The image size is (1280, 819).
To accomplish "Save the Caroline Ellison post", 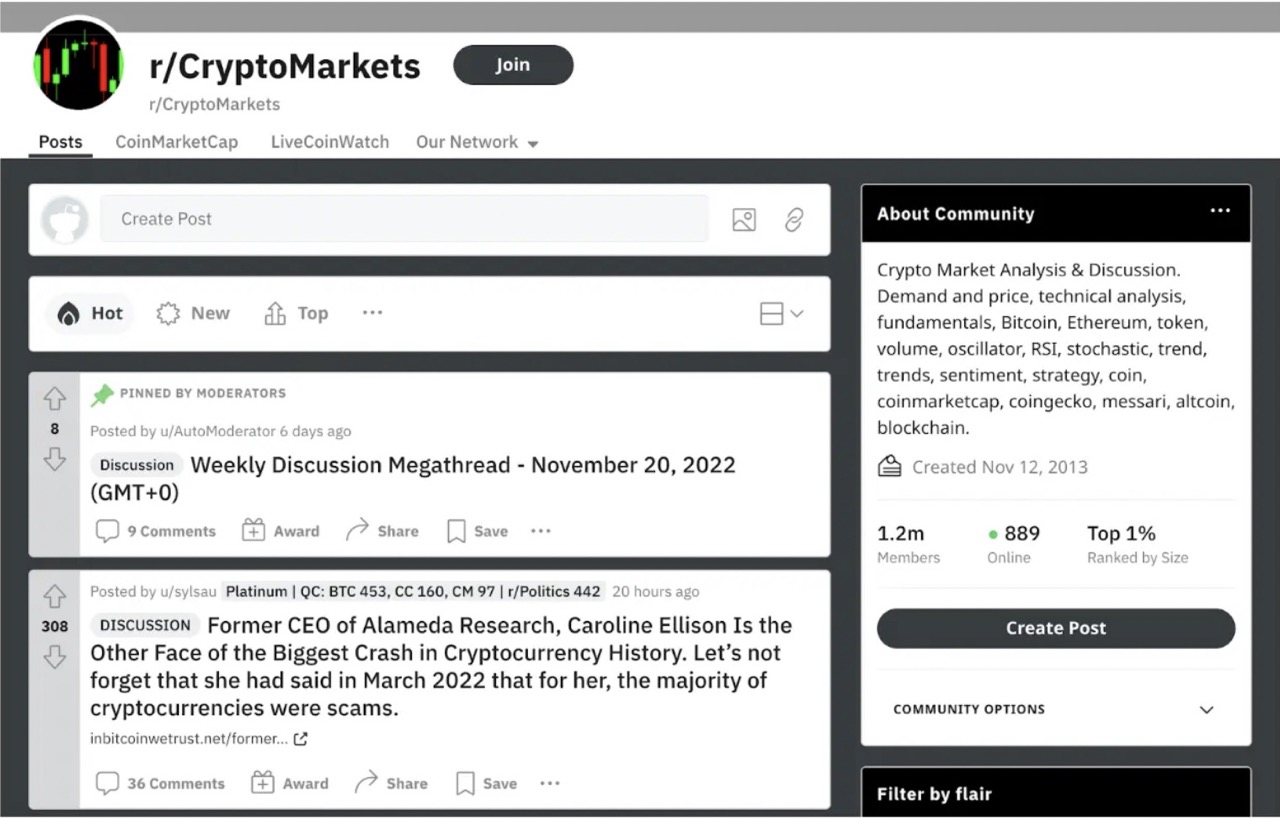I will tap(486, 783).
